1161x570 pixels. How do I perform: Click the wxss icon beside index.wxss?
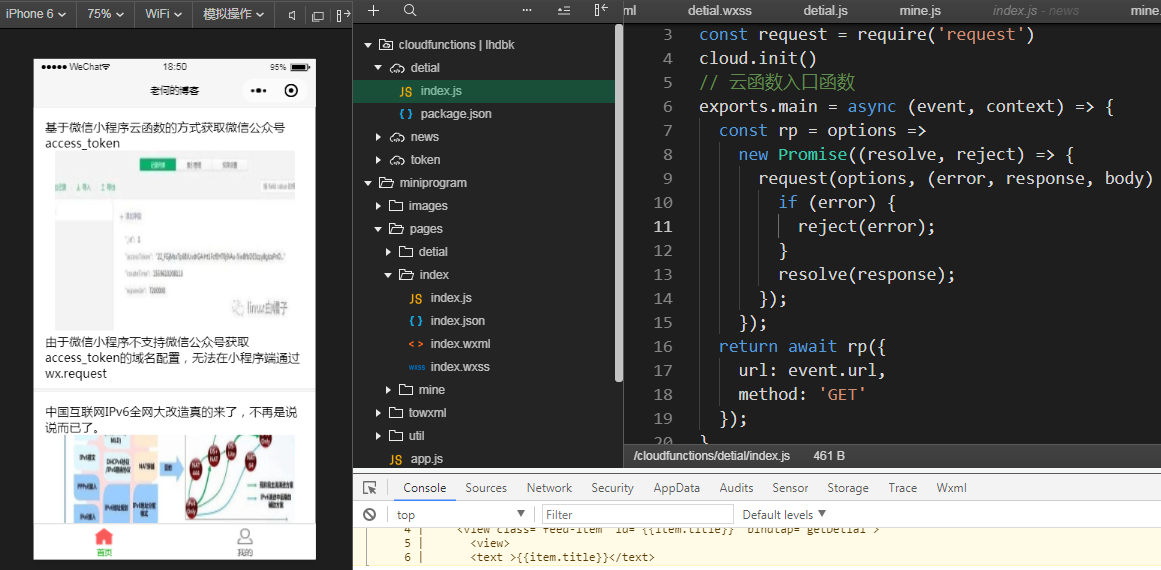(x=416, y=367)
